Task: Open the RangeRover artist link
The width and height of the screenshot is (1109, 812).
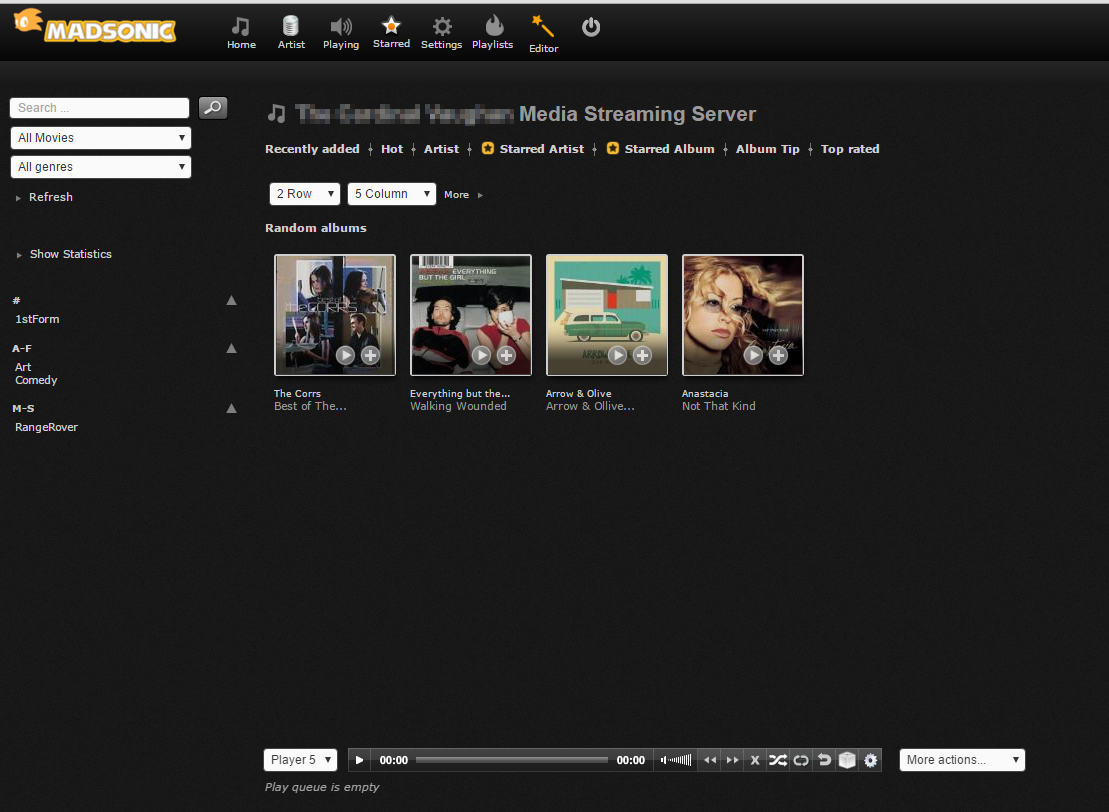Action: tap(46, 427)
